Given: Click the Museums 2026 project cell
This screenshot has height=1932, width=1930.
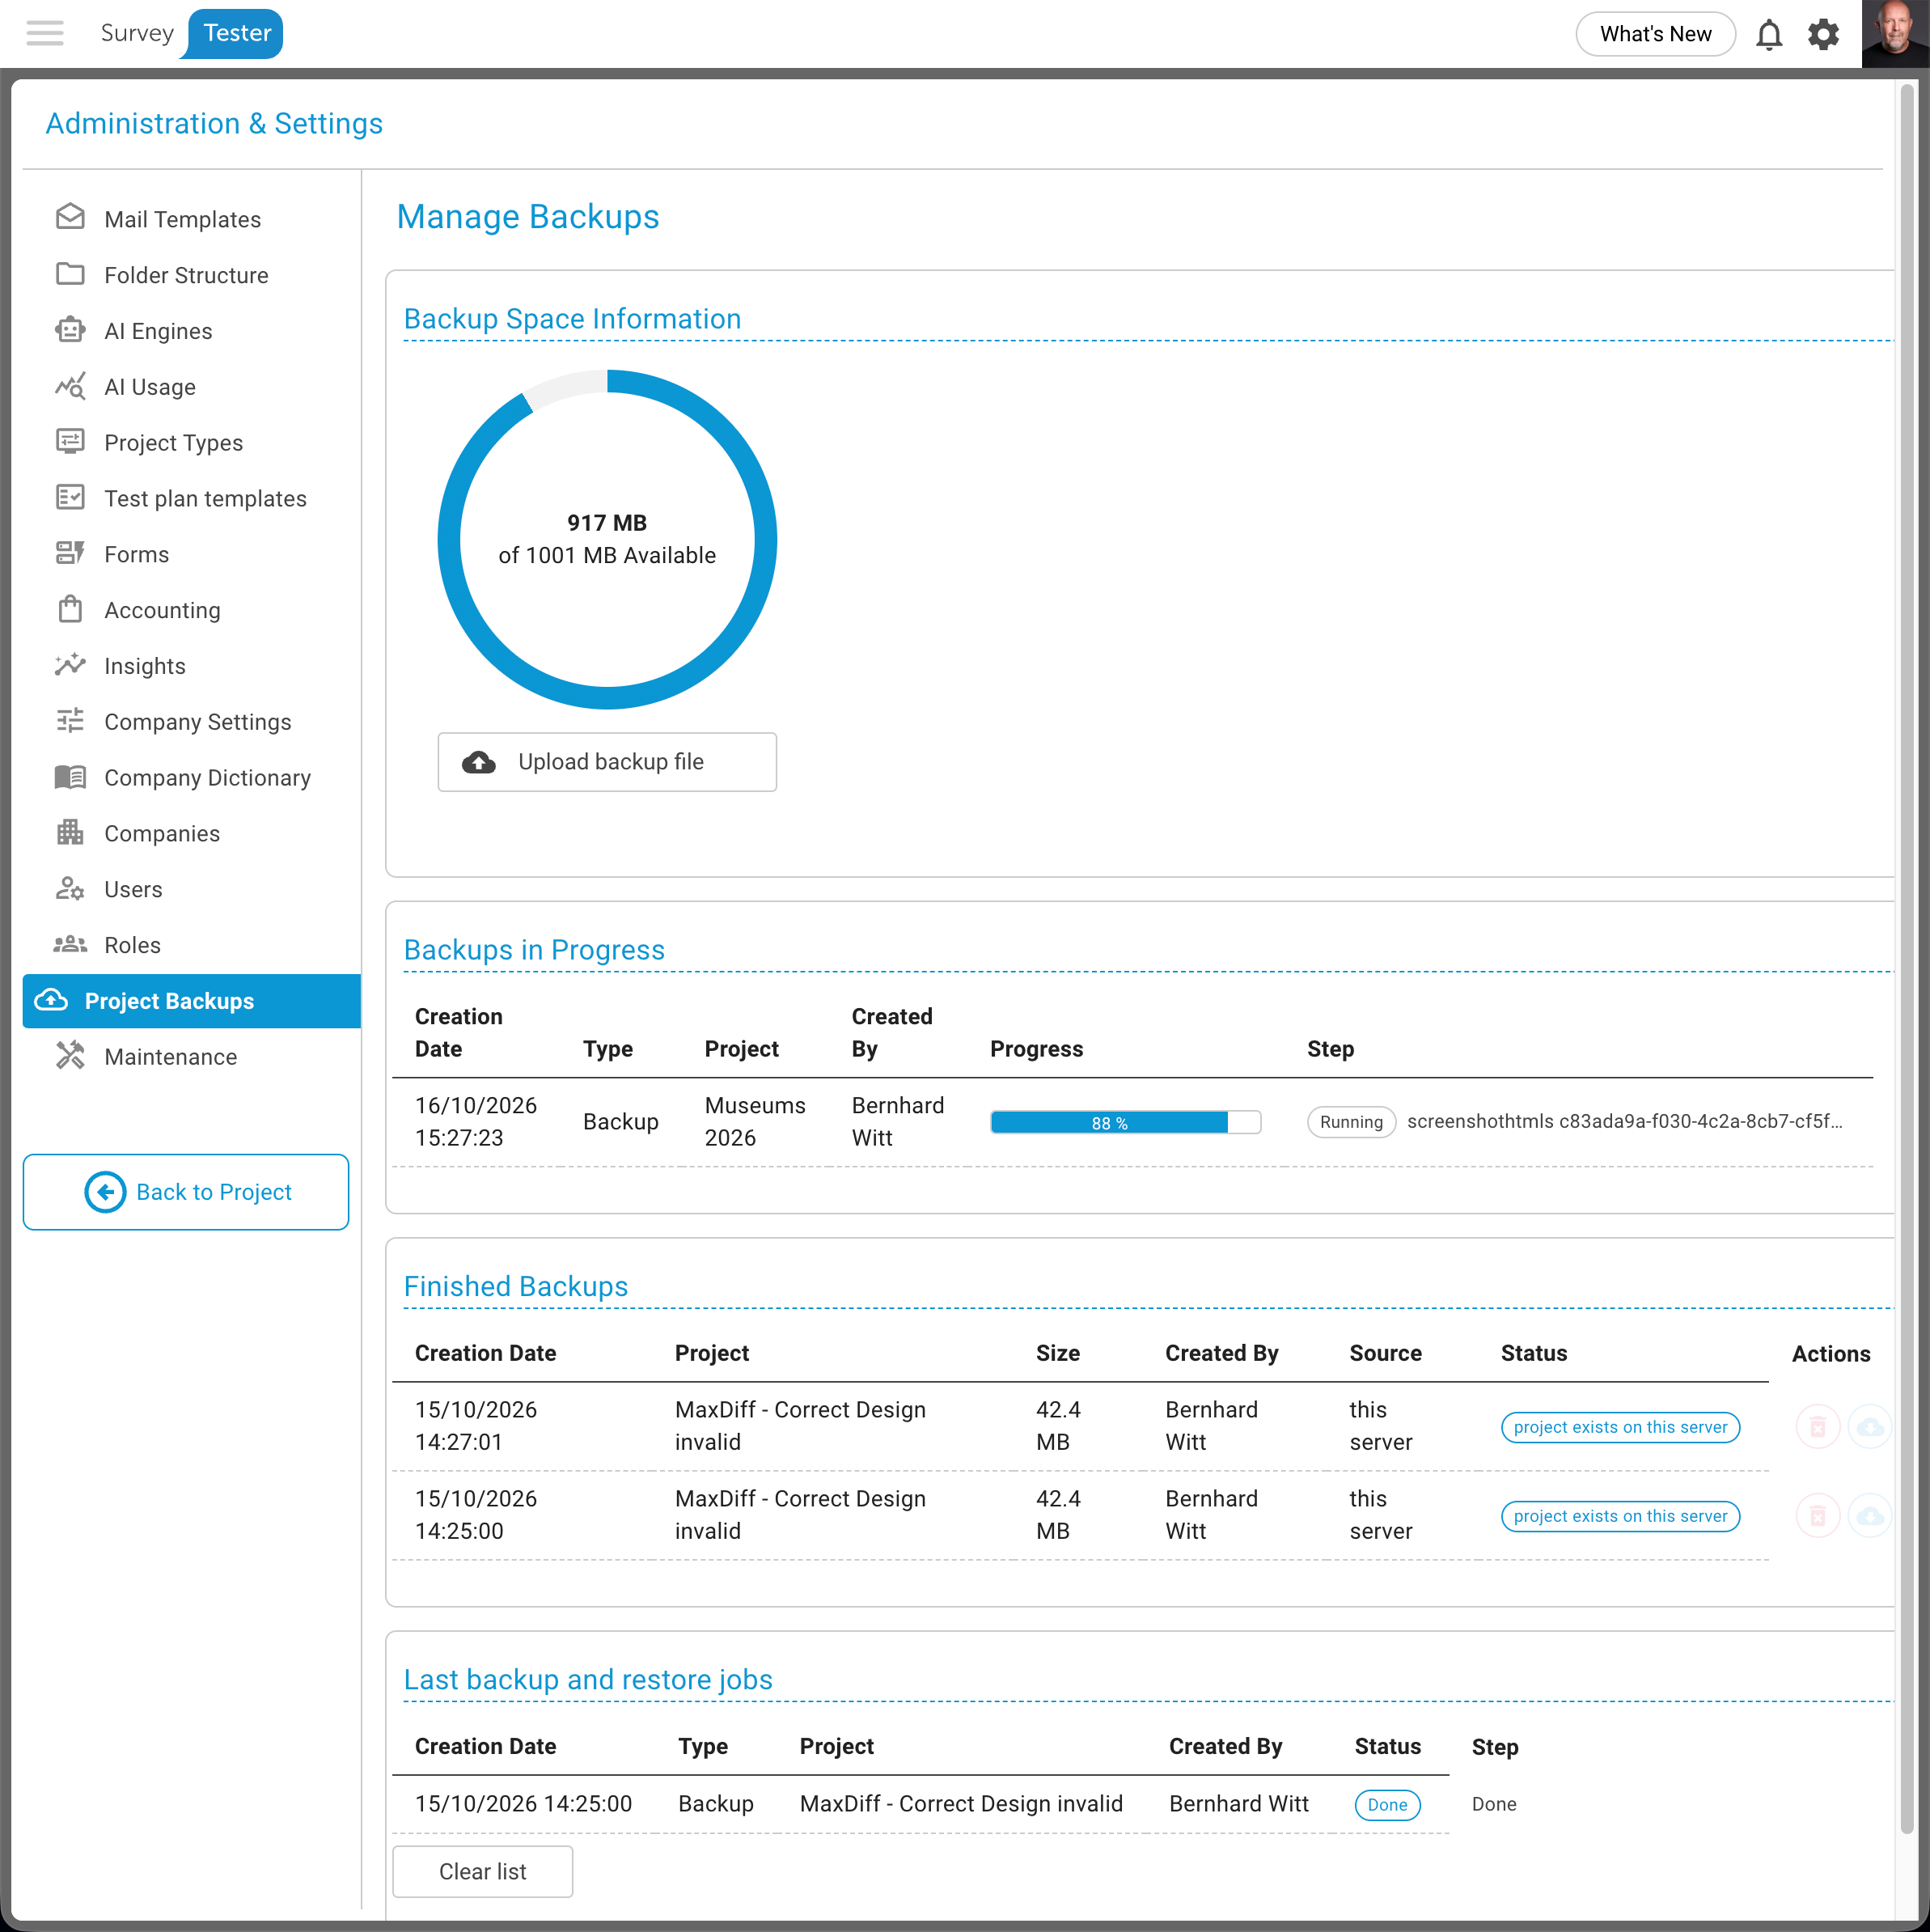Looking at the screenshot, I should (755, 1121).
